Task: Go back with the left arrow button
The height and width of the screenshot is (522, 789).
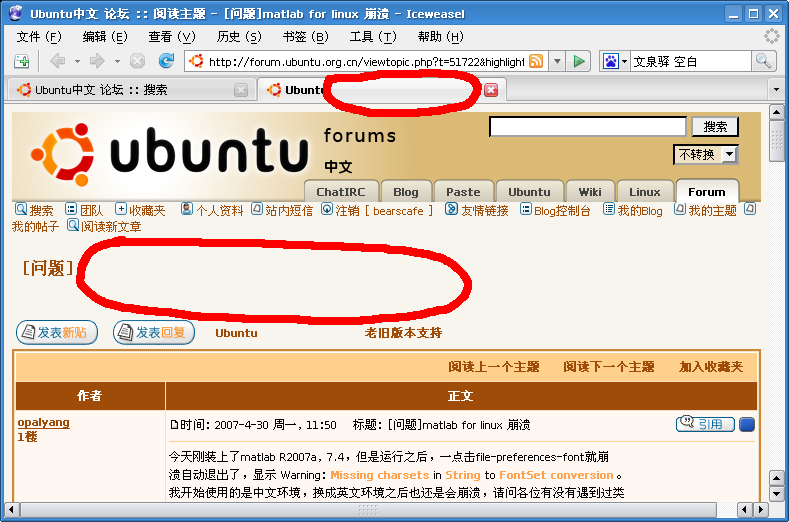Action: (58, 61)
